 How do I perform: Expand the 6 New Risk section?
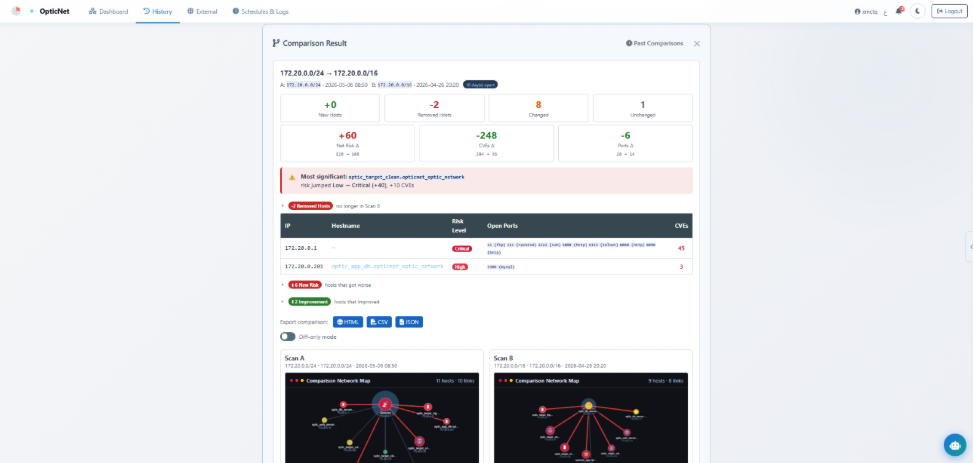[305, 285]
